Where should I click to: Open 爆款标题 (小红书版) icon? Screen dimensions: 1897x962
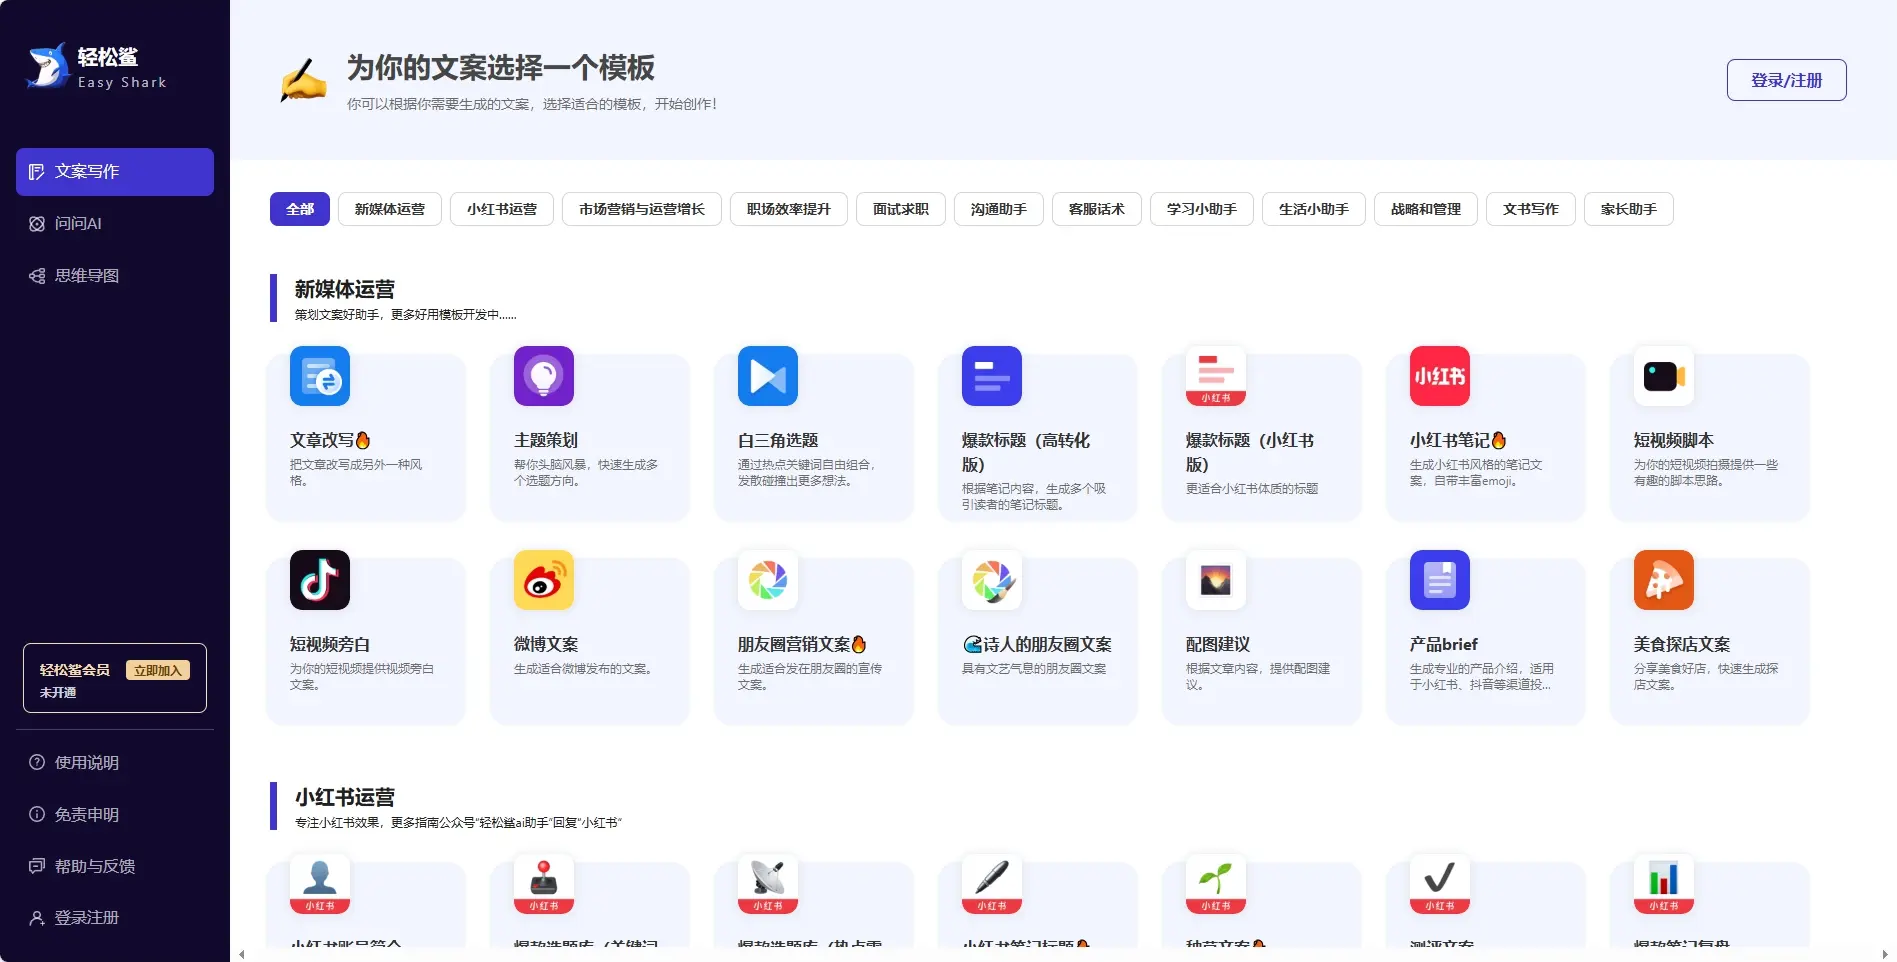tap(1216, 376)
